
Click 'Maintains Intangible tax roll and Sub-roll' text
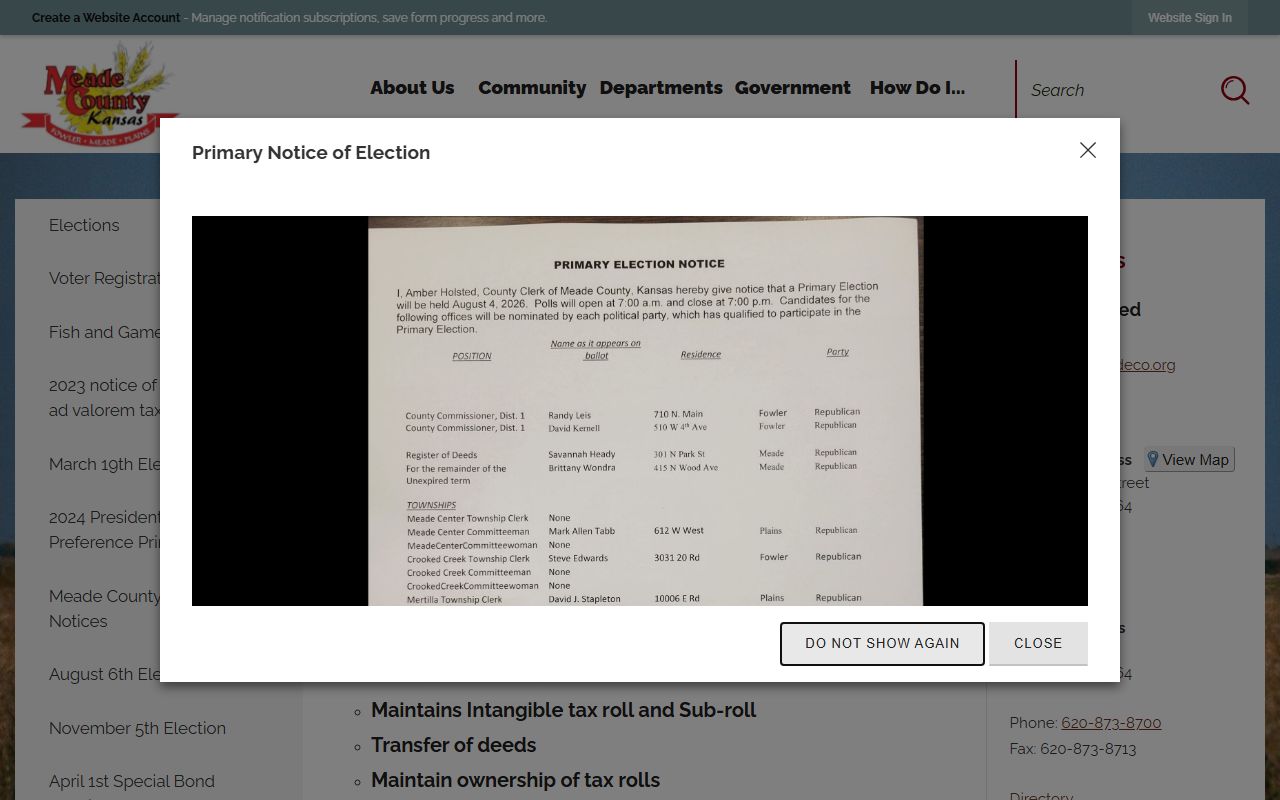(x=563, y=710)
